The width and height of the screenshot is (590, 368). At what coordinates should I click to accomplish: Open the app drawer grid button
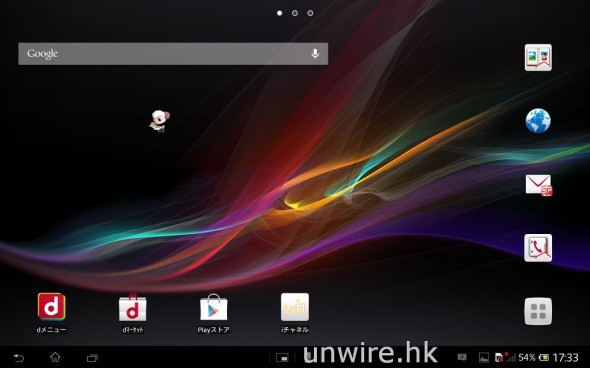(538, 311)
